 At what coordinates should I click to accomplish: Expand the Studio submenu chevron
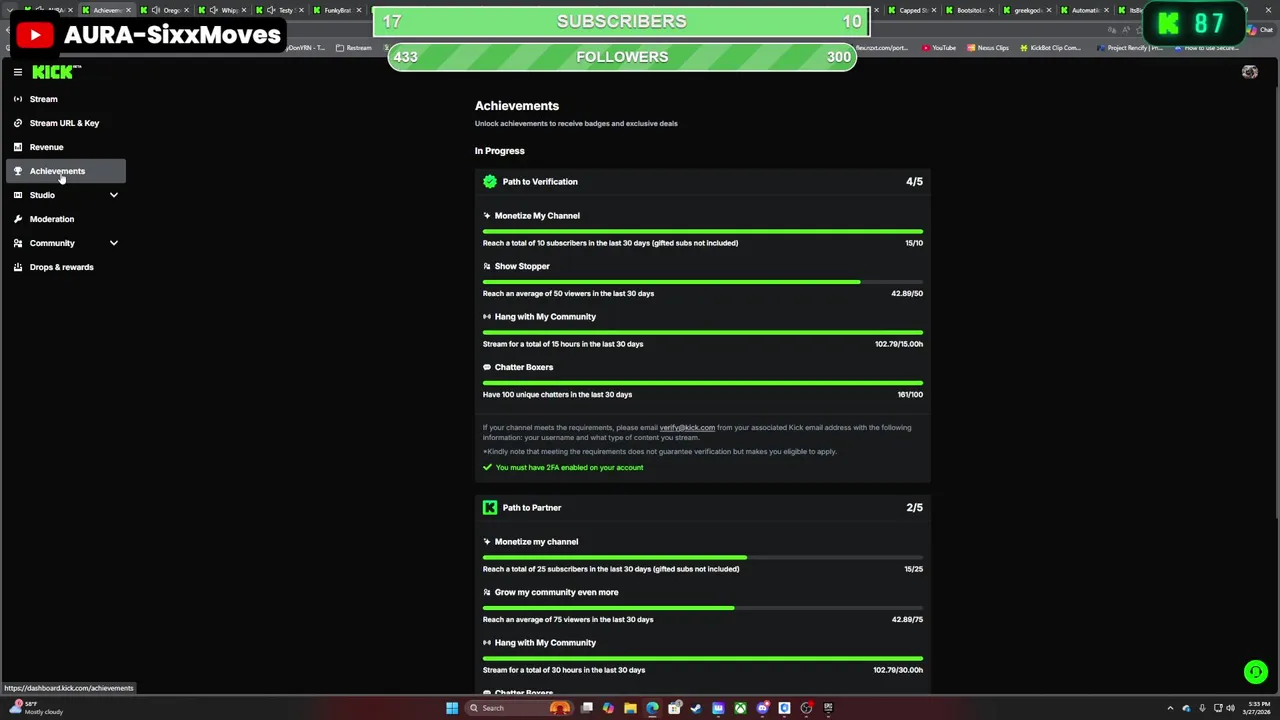[114, 195]
